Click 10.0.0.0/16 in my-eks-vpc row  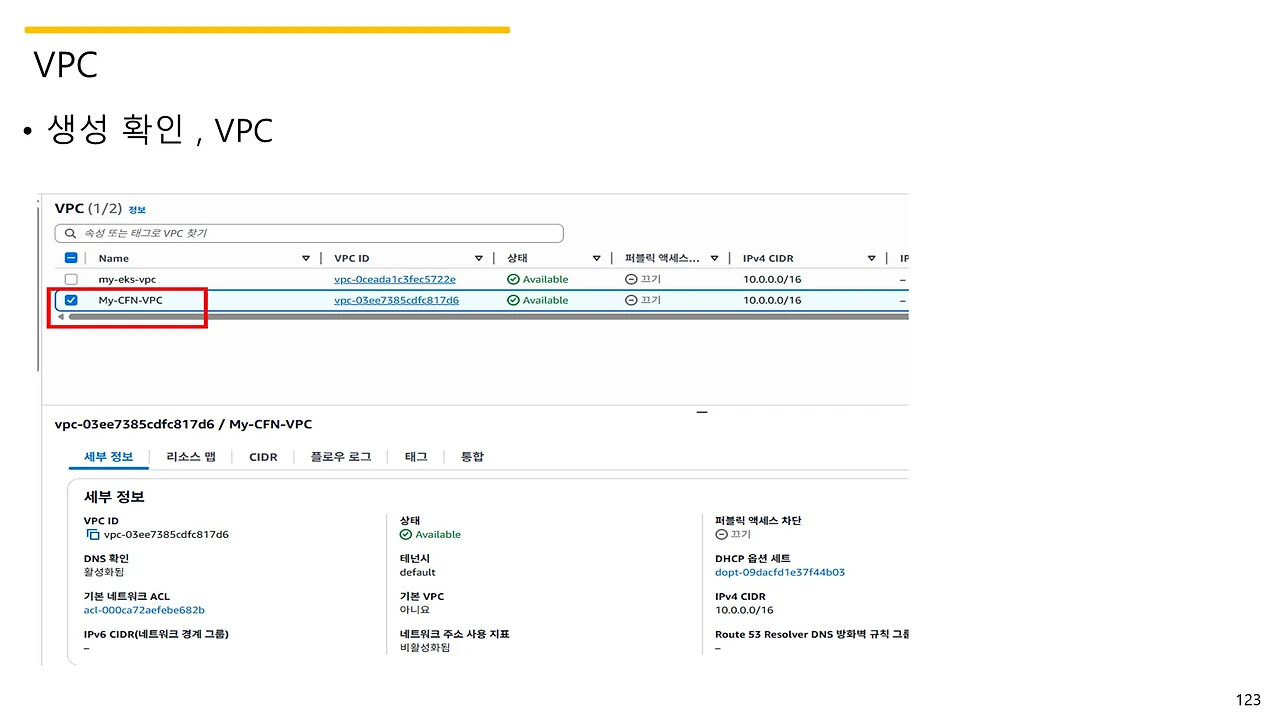coord(772,280)
